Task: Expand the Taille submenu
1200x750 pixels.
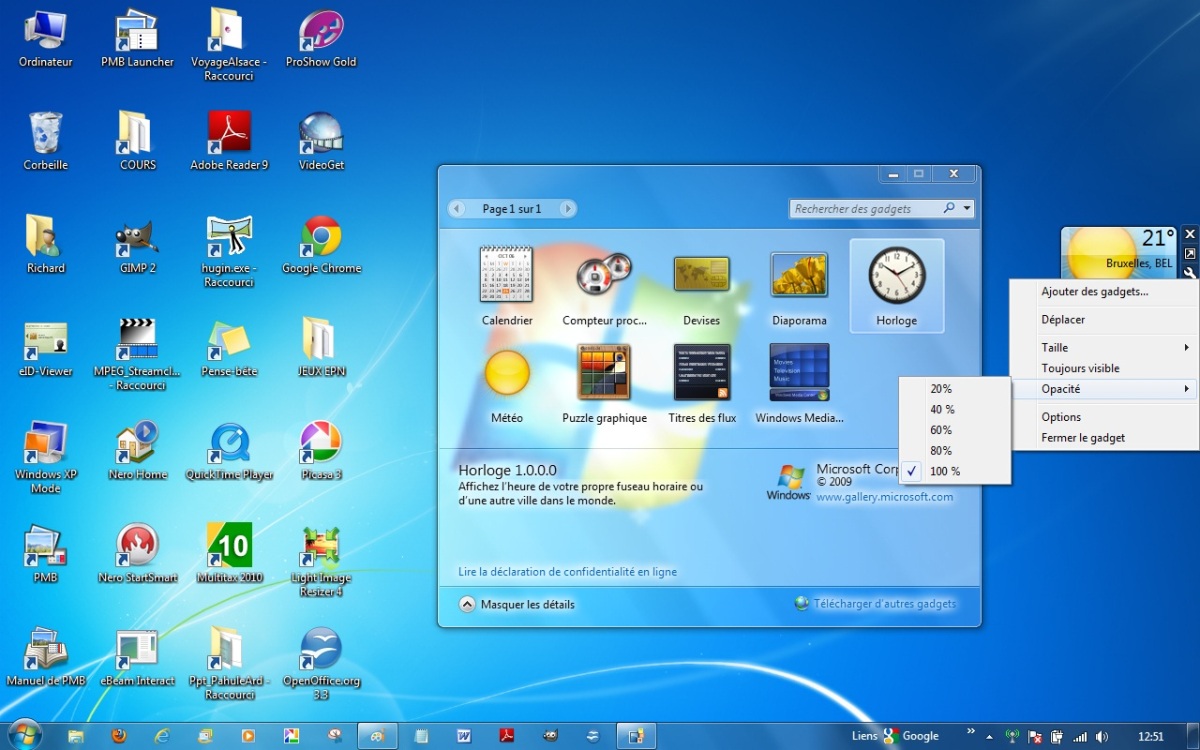Action: coord(1104,347)
